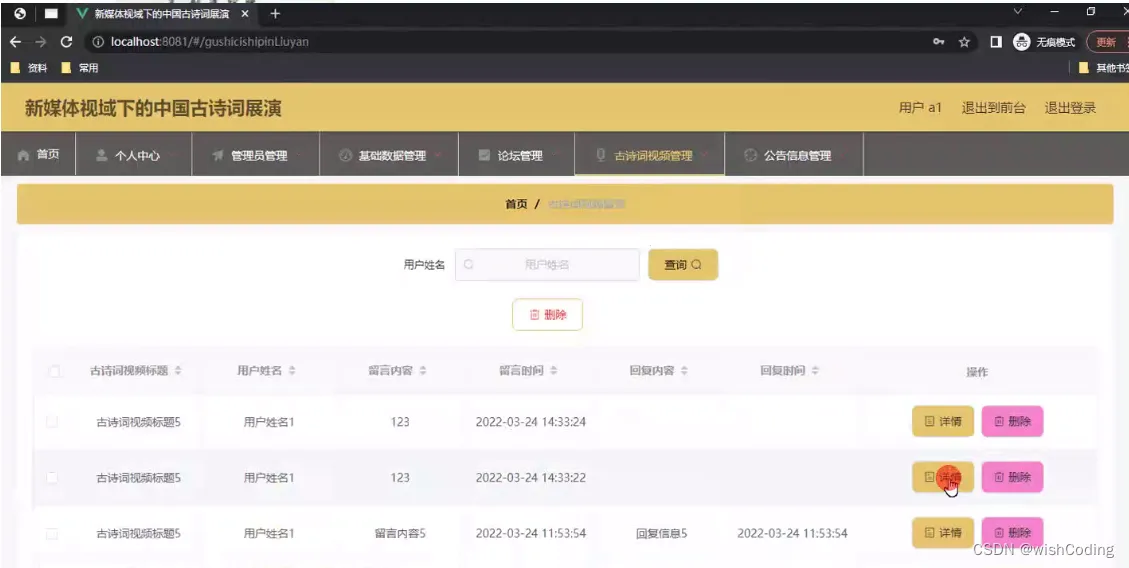Open the incognito mode profile icon
This screenshot has width=1129, height=568.
click(x=1021, y=42)
